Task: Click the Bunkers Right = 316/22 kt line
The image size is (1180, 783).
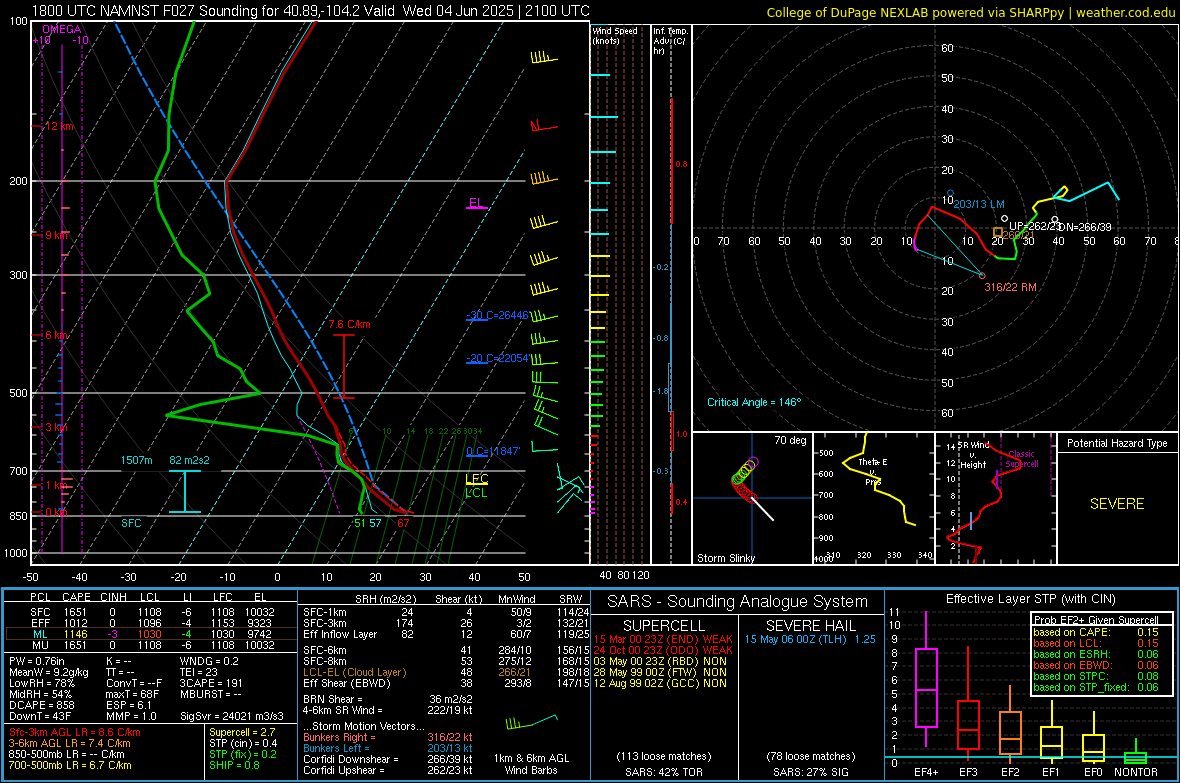Action: pyautogui.click(x=388, y=737)
